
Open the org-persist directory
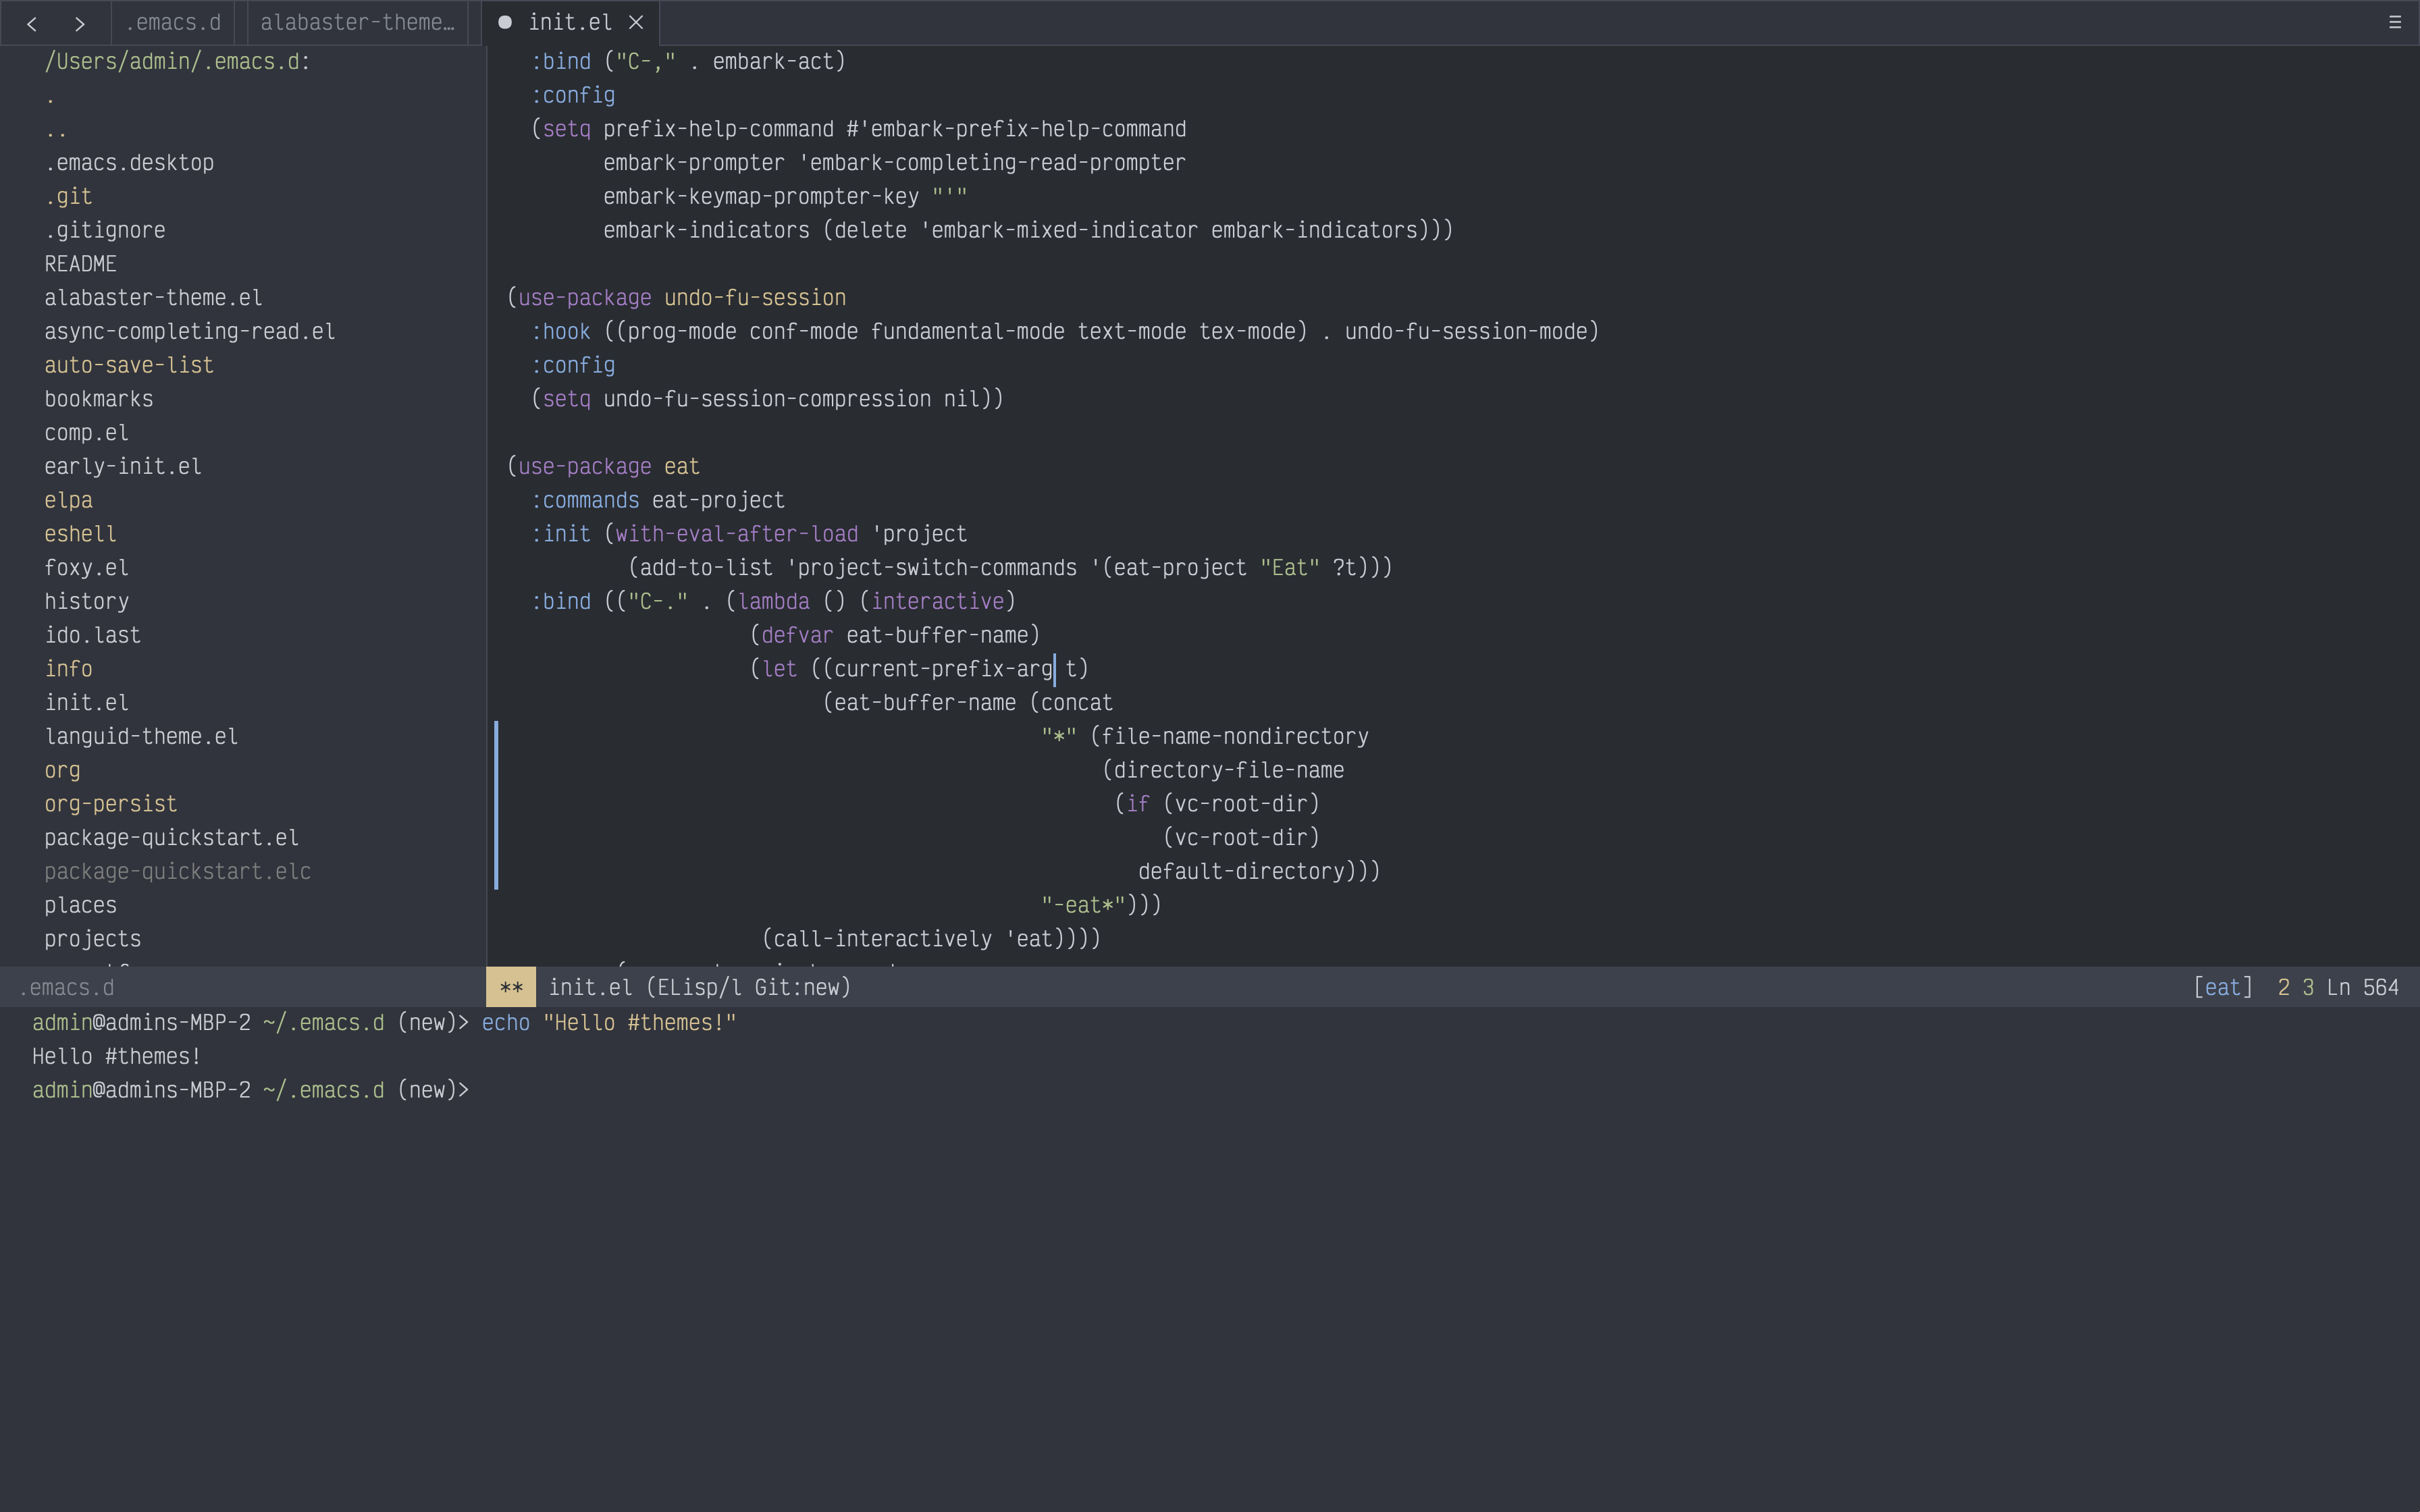click(x=110, y=804)
